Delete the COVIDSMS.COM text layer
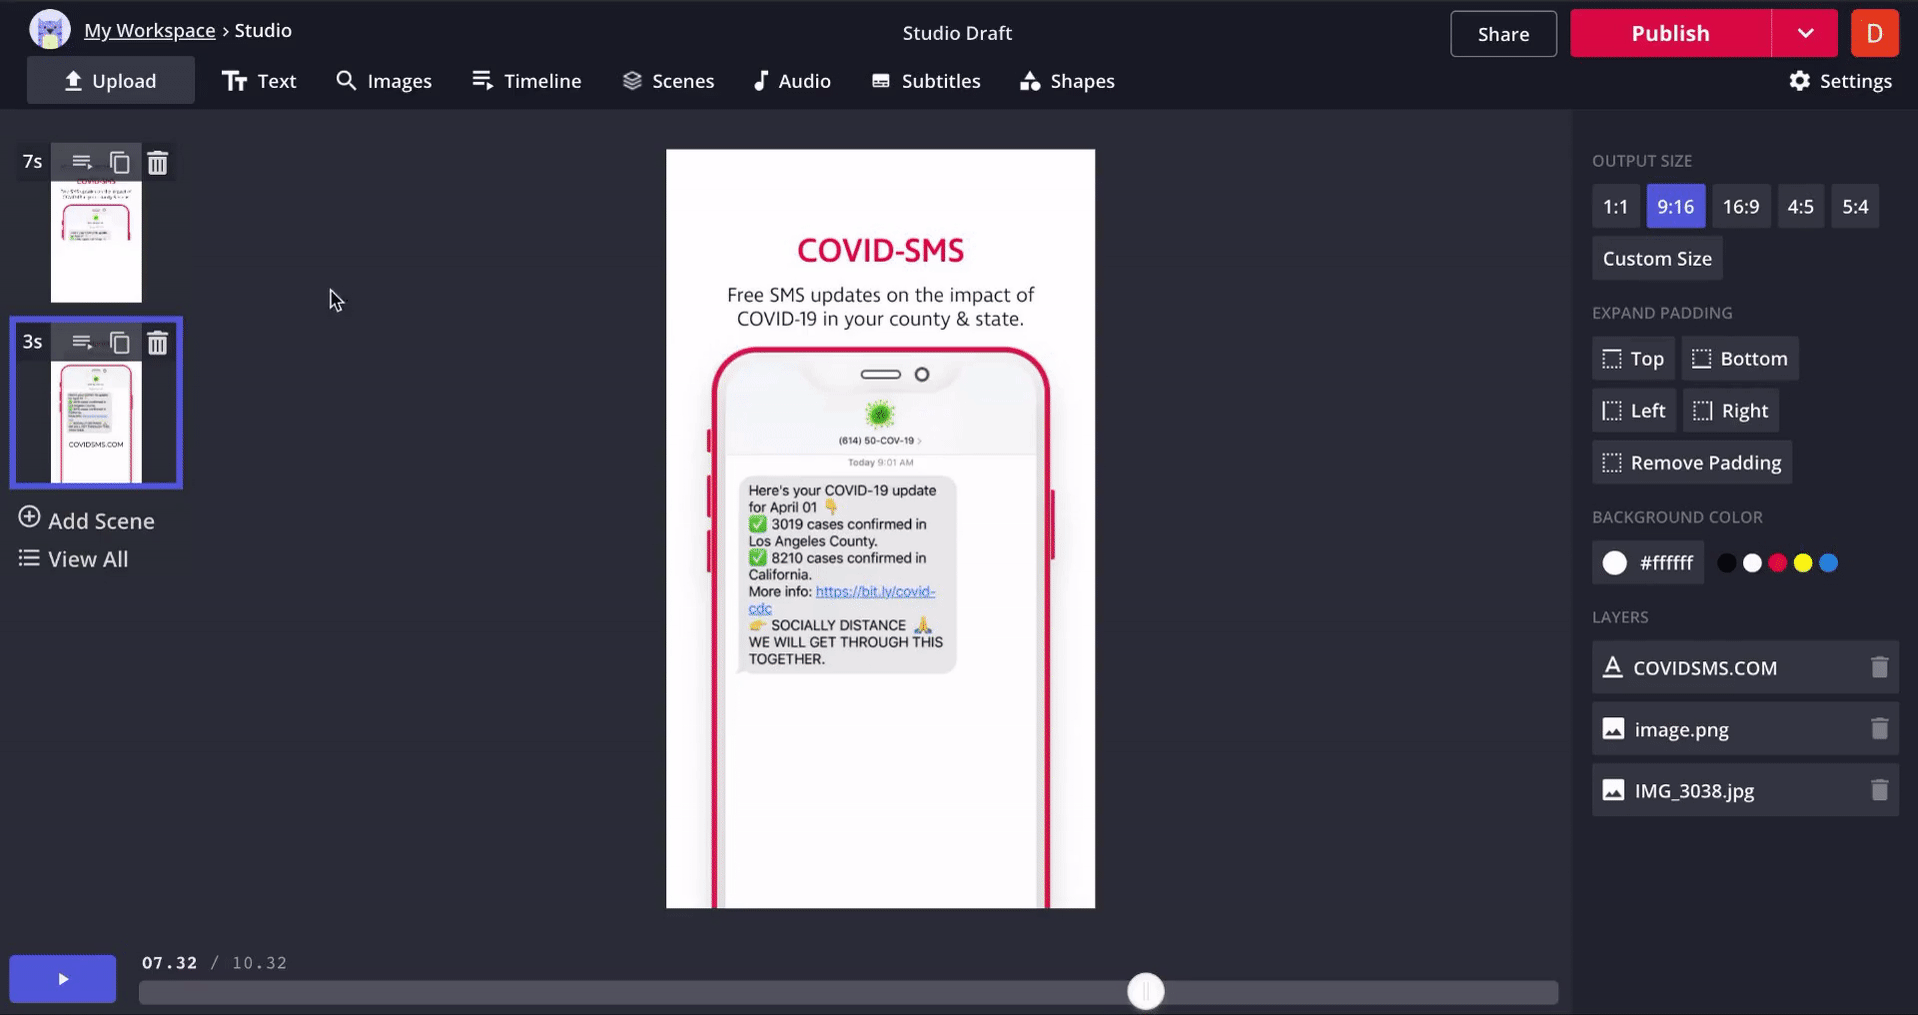Screen dimensions: 1918x1015 coord(1879,668)
